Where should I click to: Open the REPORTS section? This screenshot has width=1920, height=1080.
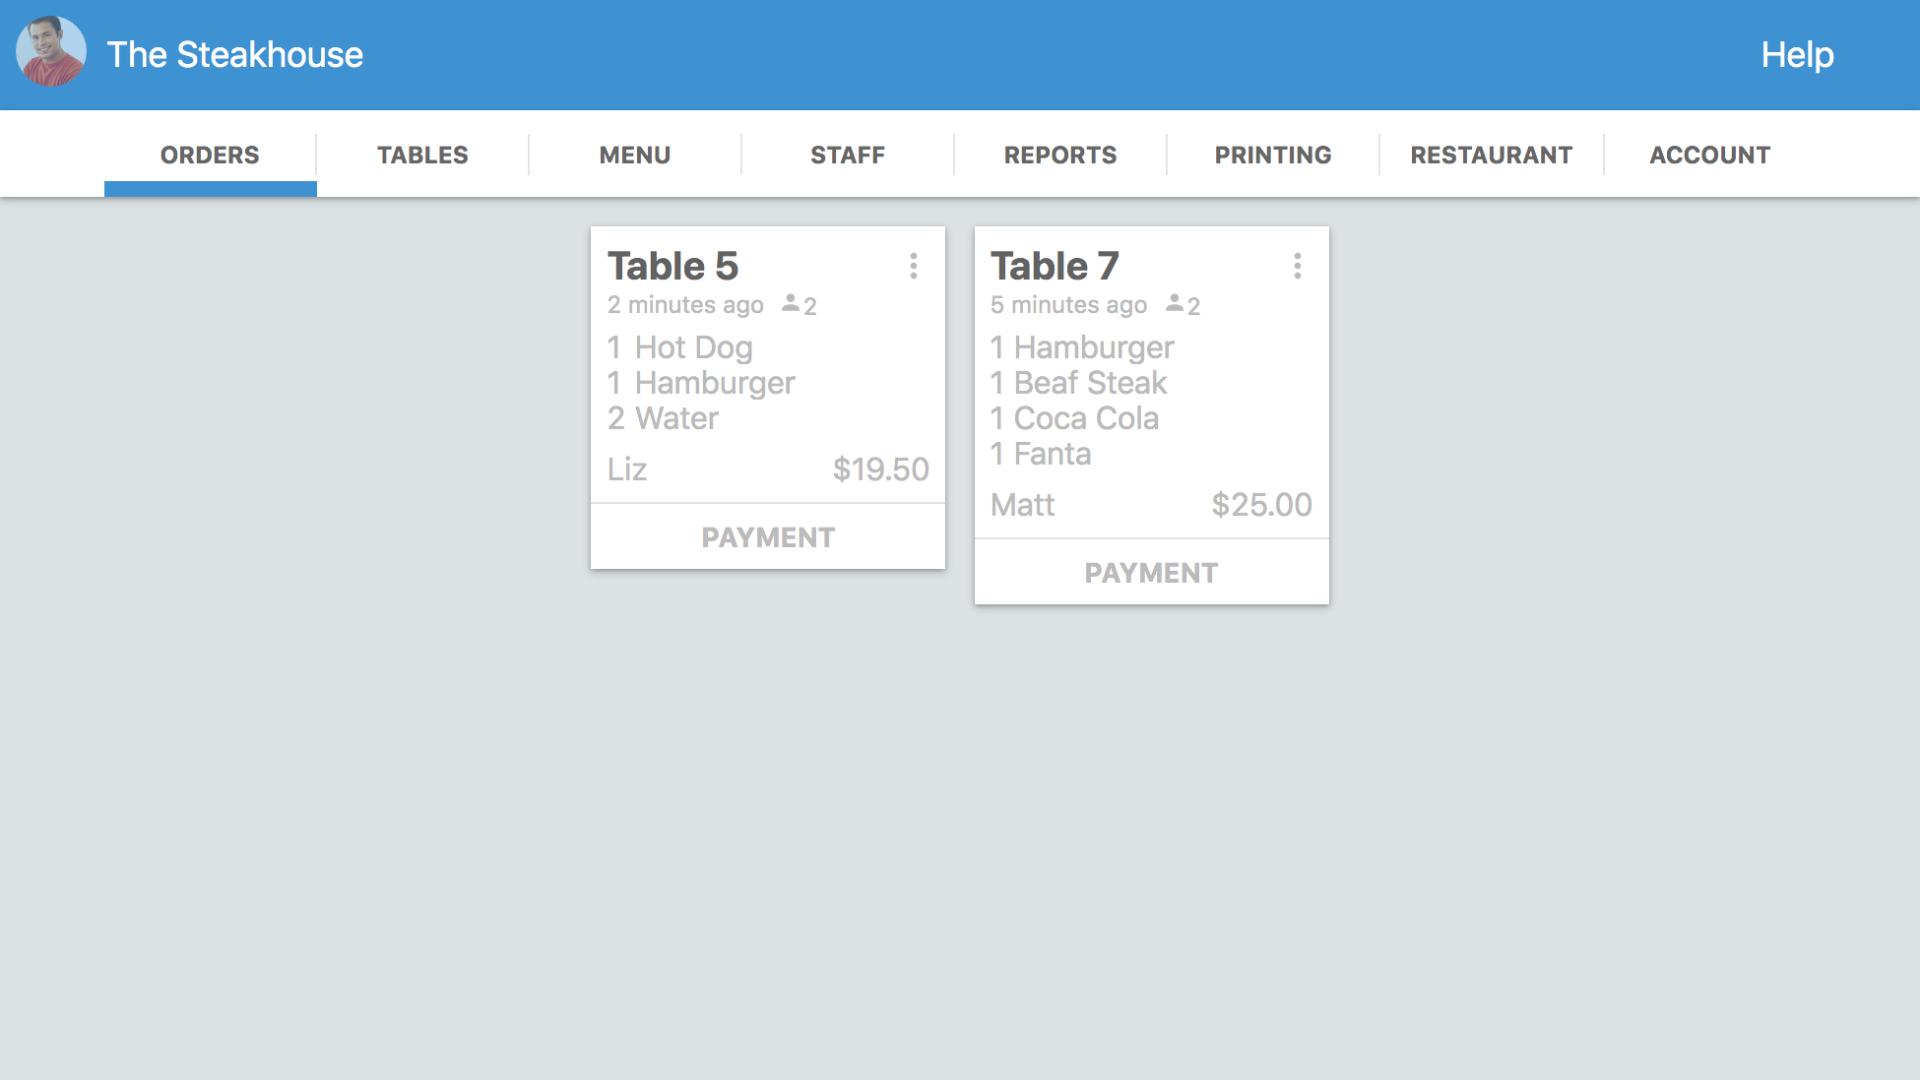click(x=1060, y=154)
